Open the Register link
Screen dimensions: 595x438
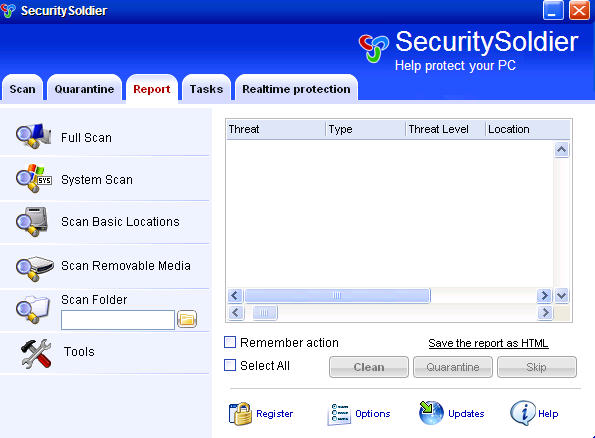coord(275,414)
